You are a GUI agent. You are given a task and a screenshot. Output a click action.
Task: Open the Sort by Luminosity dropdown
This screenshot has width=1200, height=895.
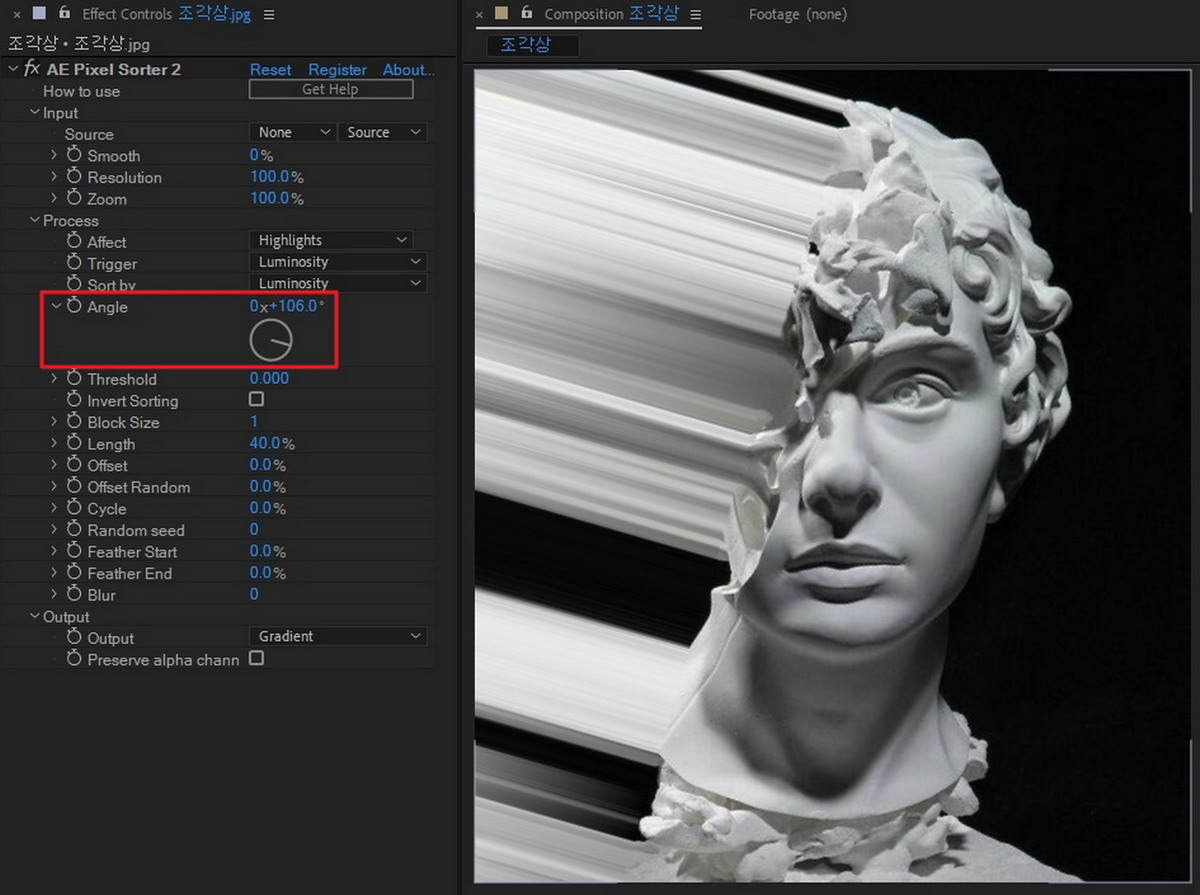pyautogui.click(x=337, y=283)
